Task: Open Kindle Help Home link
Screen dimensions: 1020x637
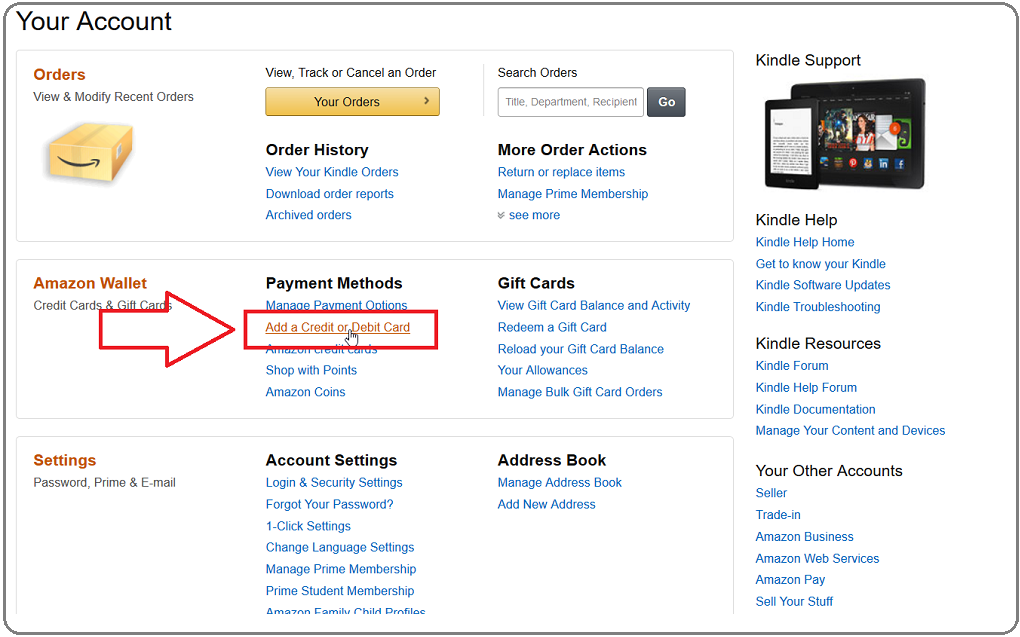Action: click(x=805, y=242)
